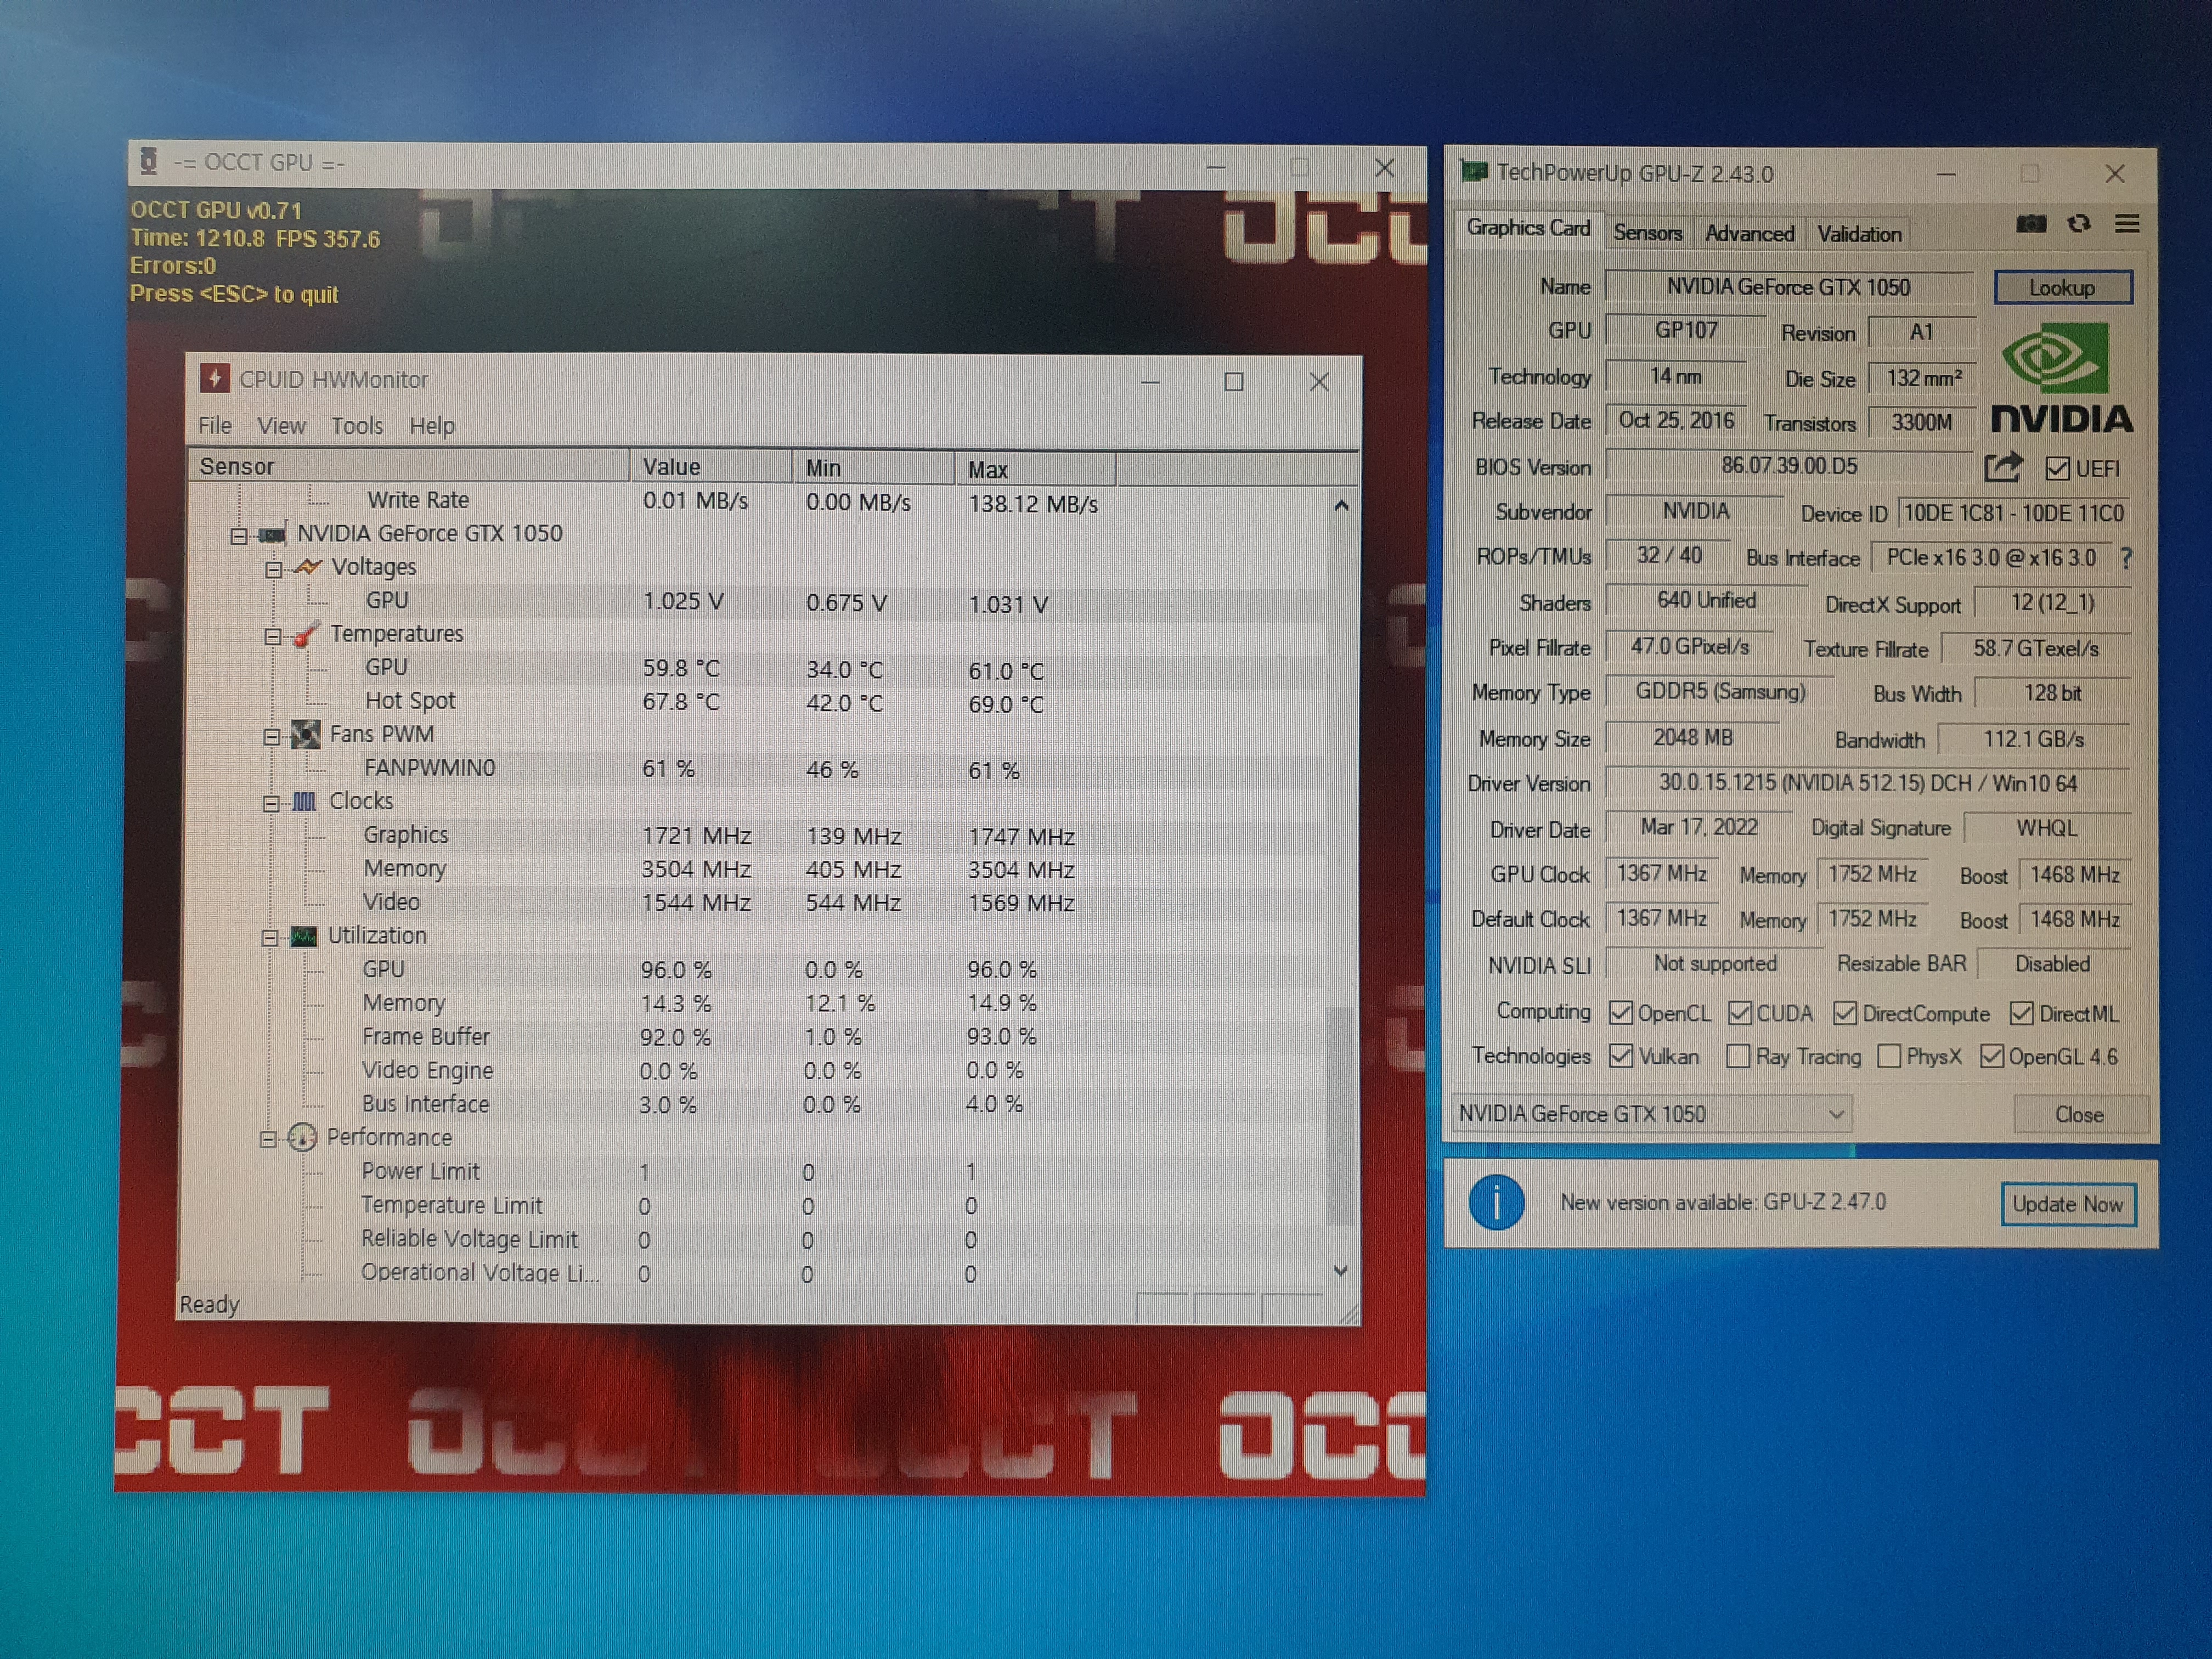The height and width of the screenshot is (1659, 2212).
Task: Click the HWMonitor scrollbar down arrow
Action: tap(1341, 1270)
